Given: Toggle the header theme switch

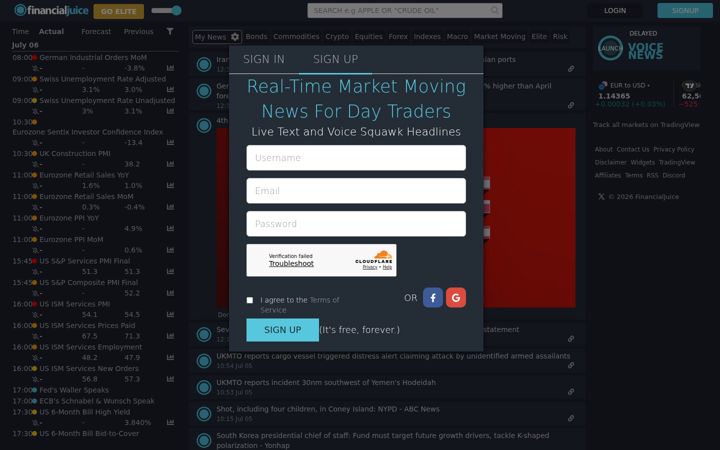Looking at the screenshot, I should (167, 10).
